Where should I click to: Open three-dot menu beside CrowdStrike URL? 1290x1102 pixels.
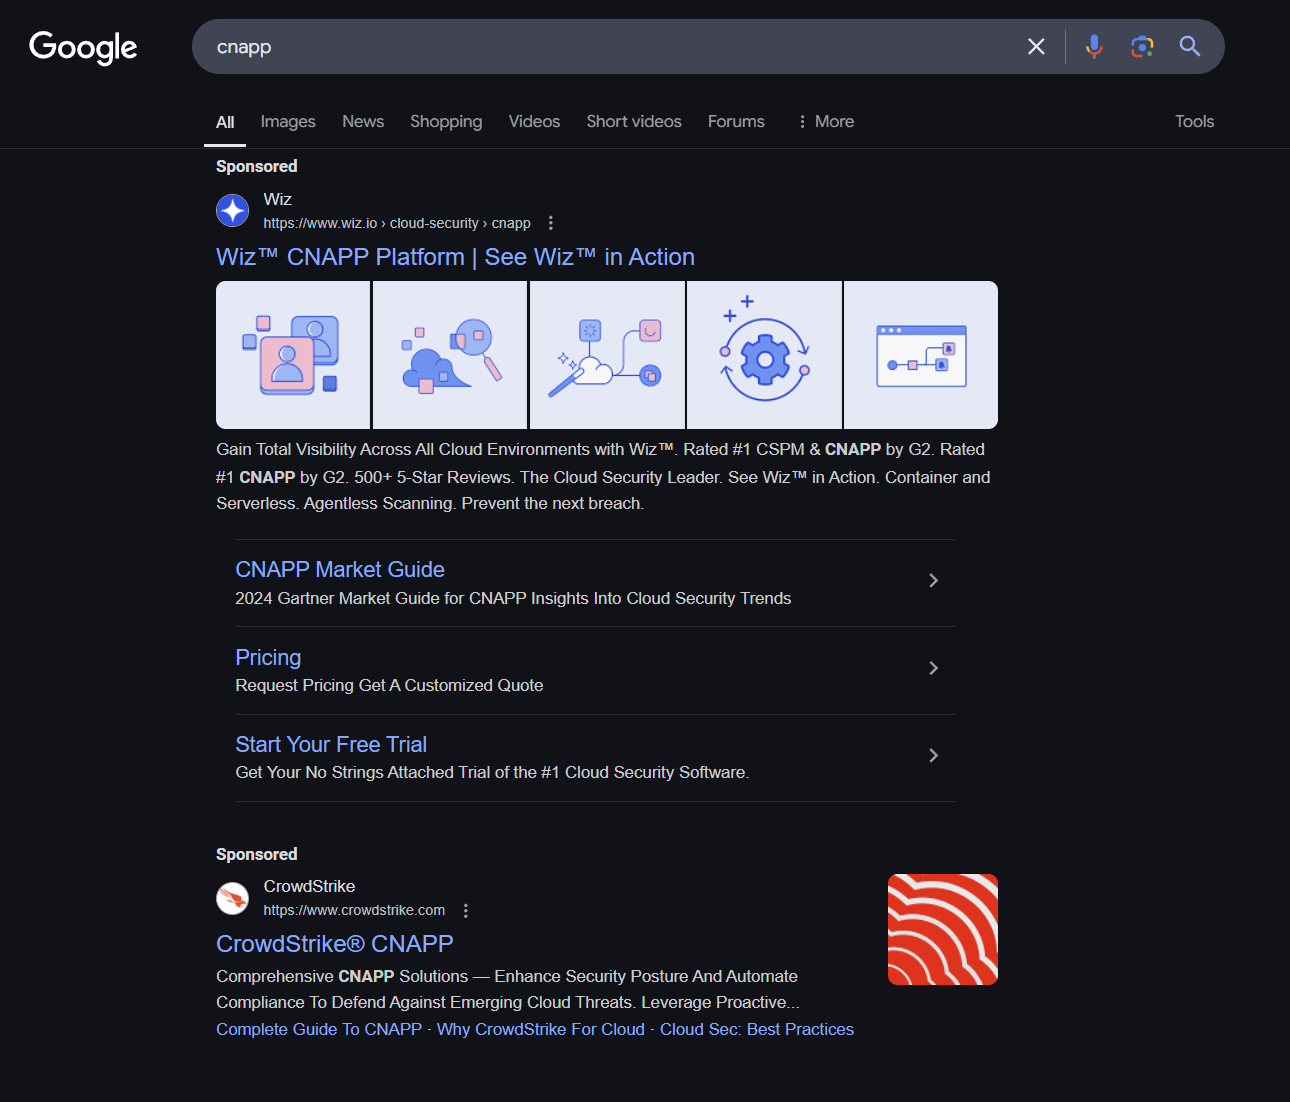pyautogui.click(x=465, y=910)
